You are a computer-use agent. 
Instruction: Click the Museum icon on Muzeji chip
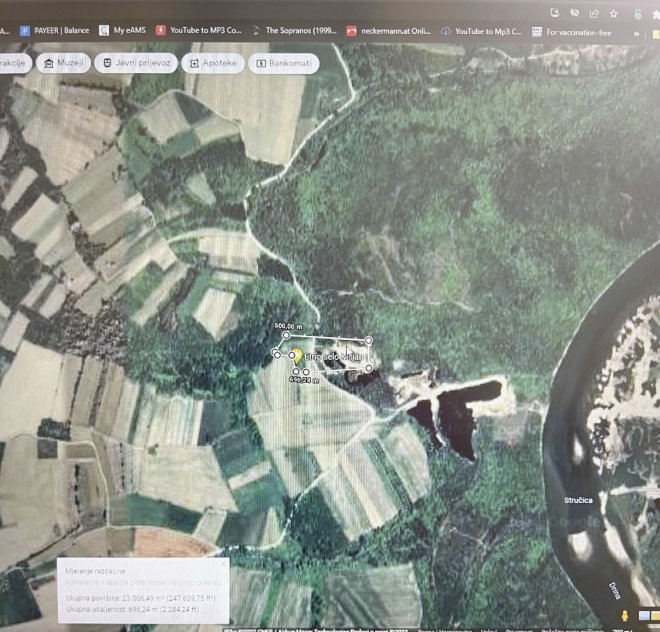[47, 63]
